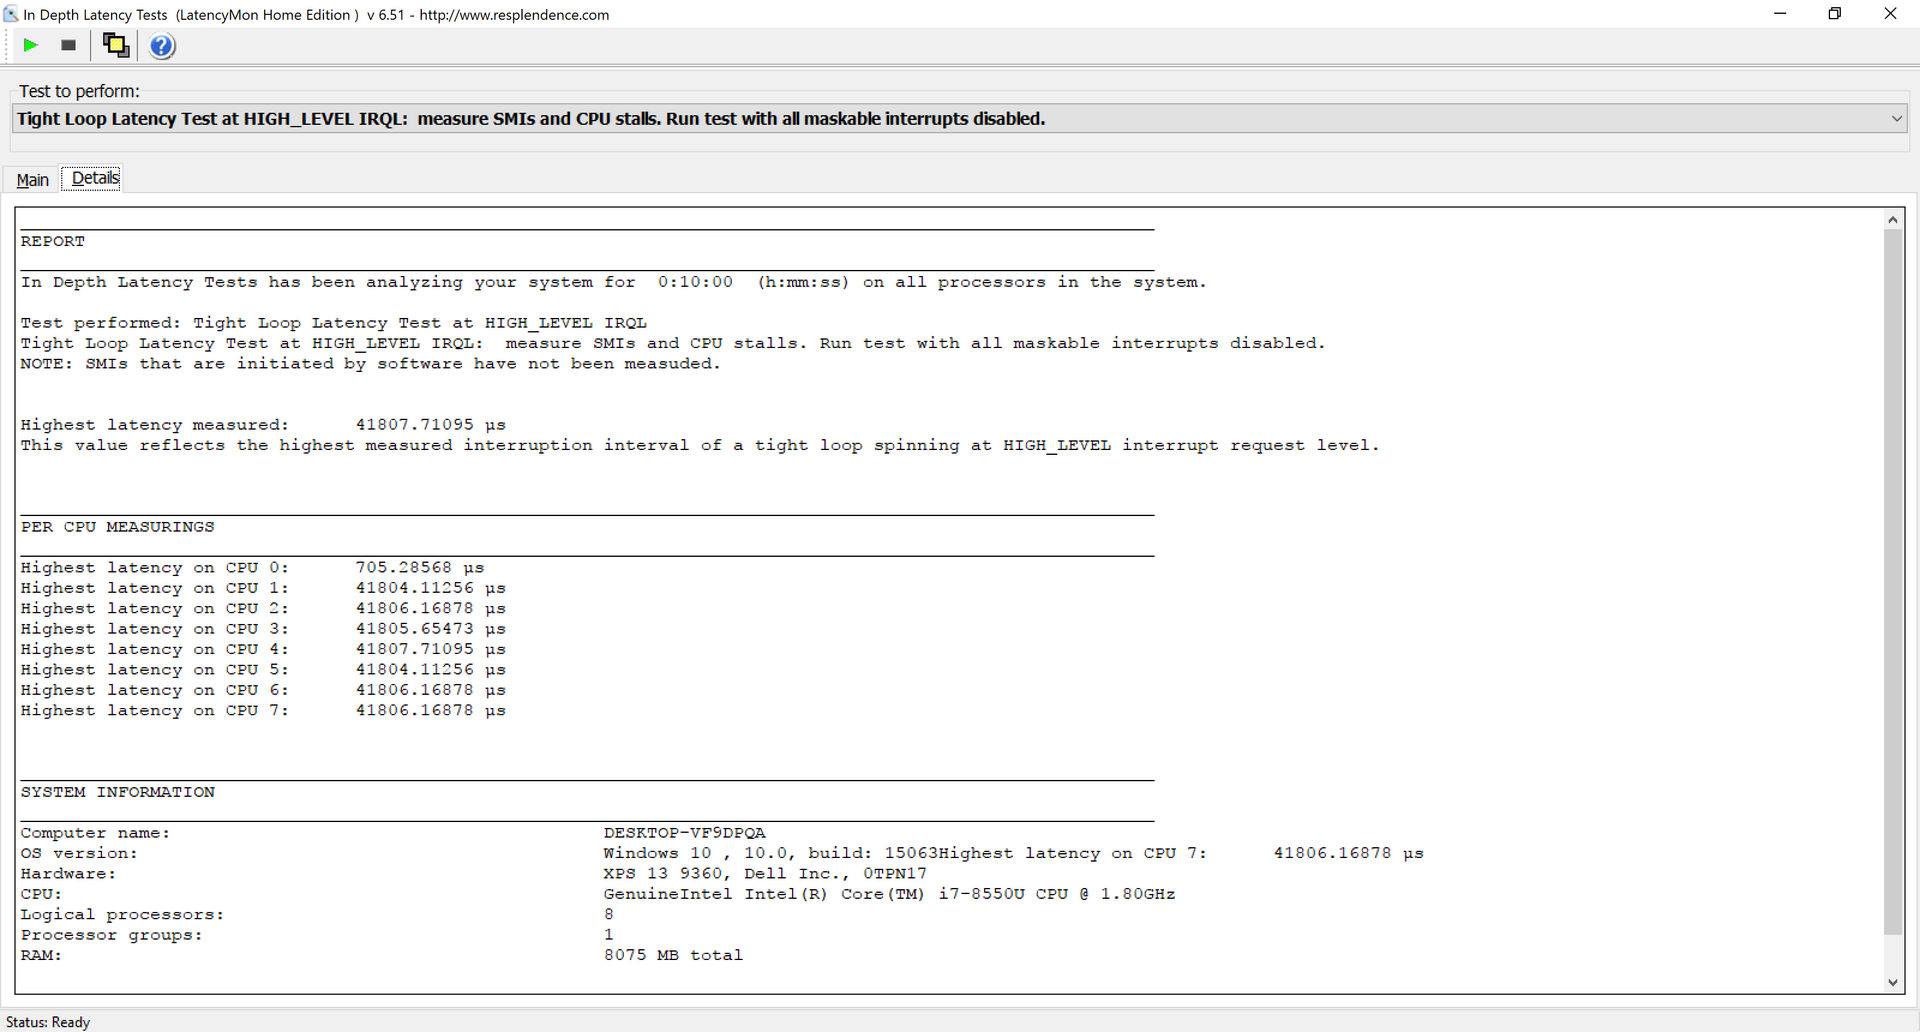Click the Highest latency on CPU 4 row
Screen dimensions: 1920x1032
[x=263, y=649]
